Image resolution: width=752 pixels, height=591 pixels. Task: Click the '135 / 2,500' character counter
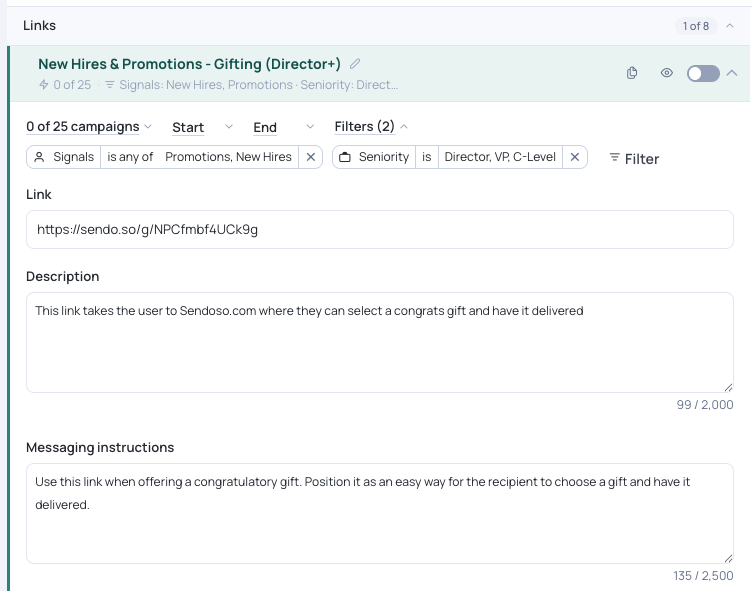[x=703, y=576]
